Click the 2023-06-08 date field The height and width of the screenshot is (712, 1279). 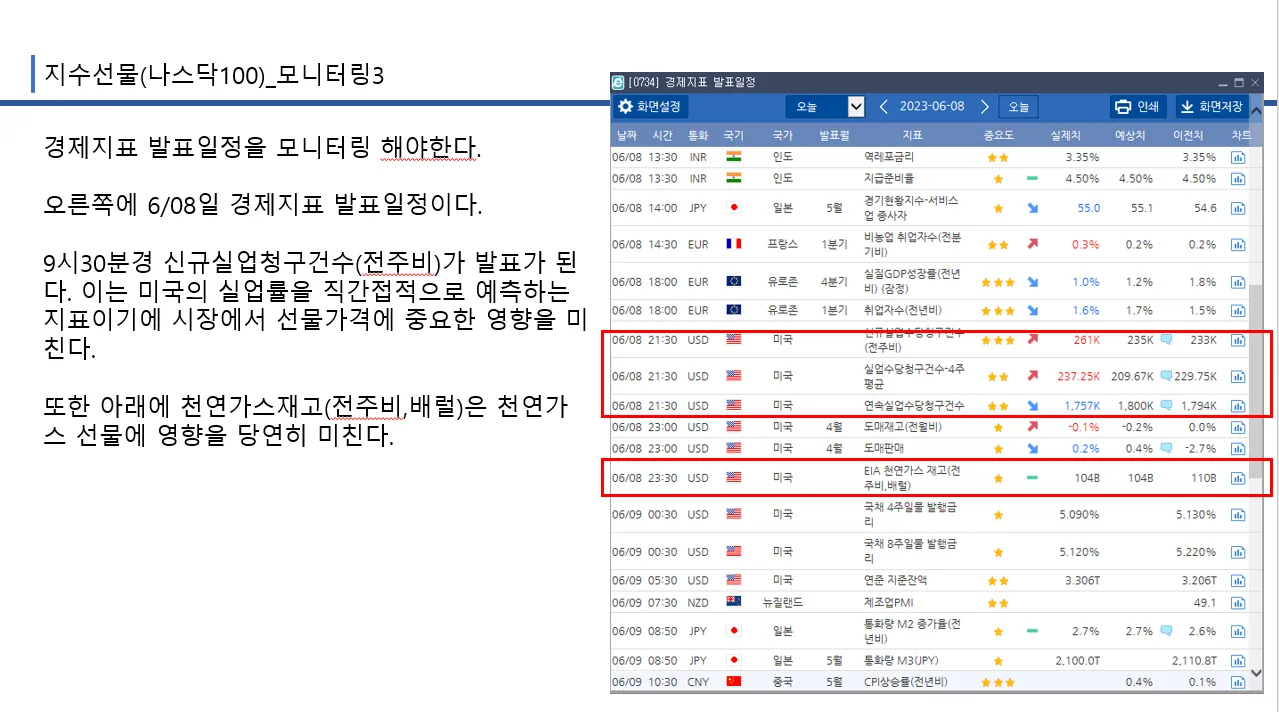point(933,106)
